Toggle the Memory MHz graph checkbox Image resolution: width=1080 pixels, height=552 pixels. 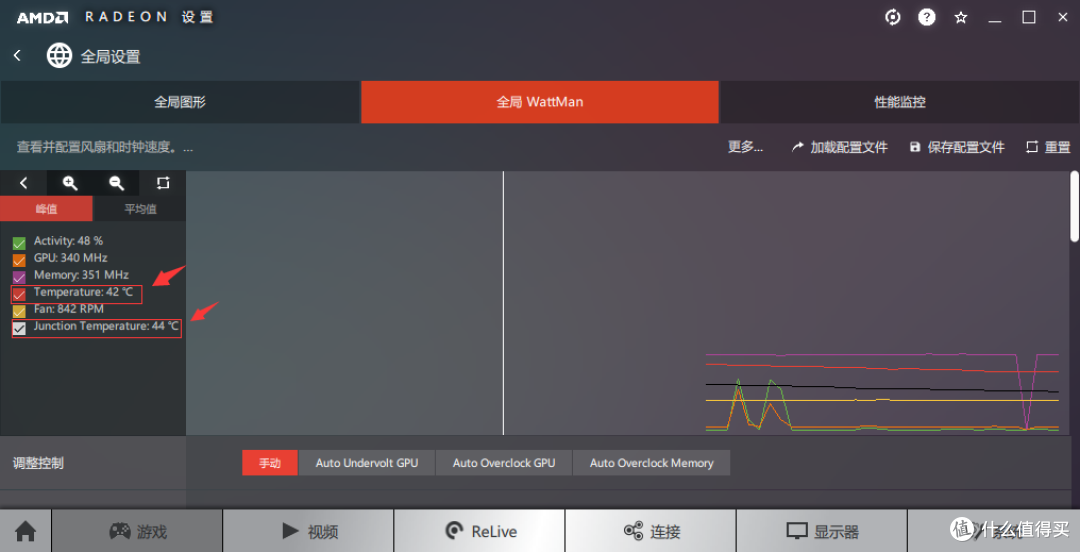click(19, 277)
